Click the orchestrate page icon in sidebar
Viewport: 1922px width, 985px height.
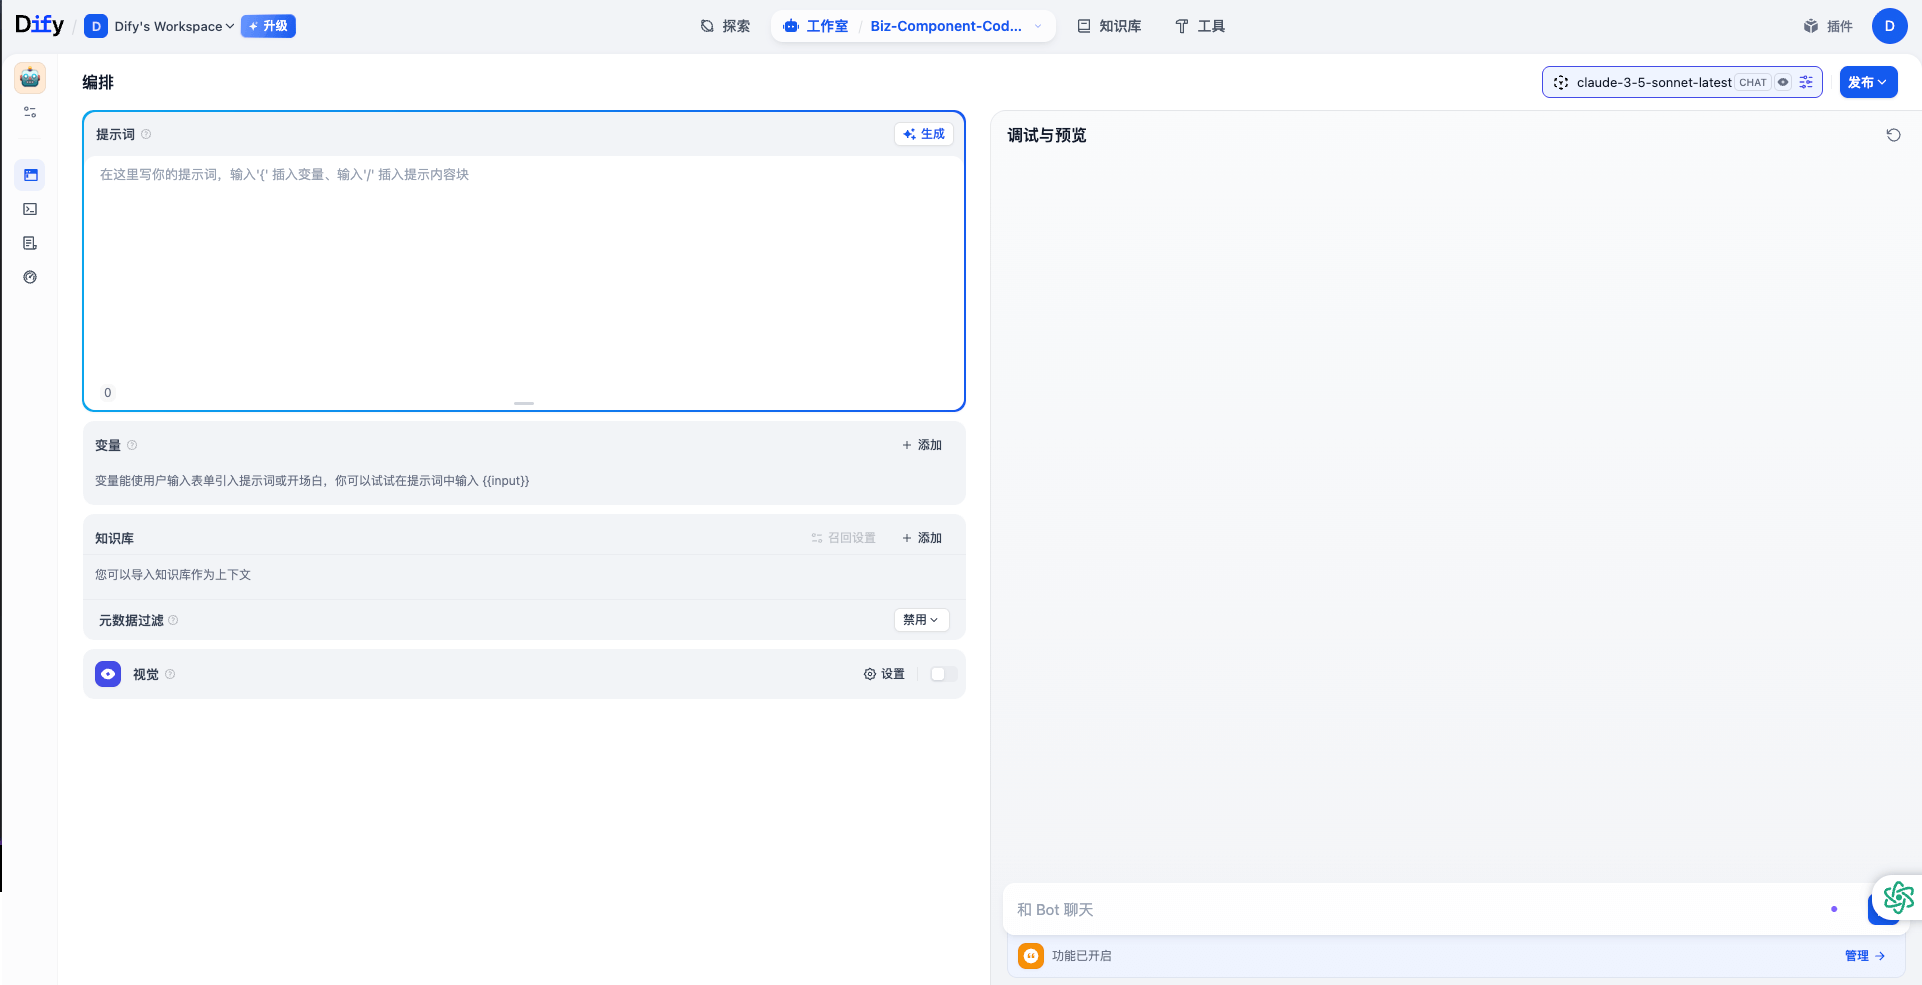click(x=30, y=175)
